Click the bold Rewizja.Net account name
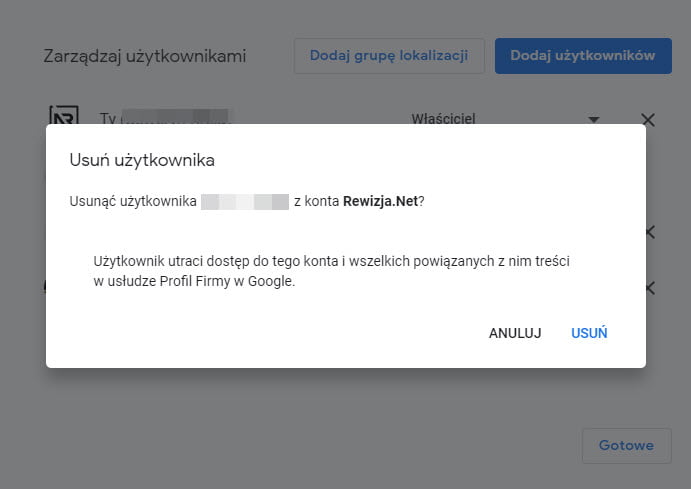 coord(380,201)
